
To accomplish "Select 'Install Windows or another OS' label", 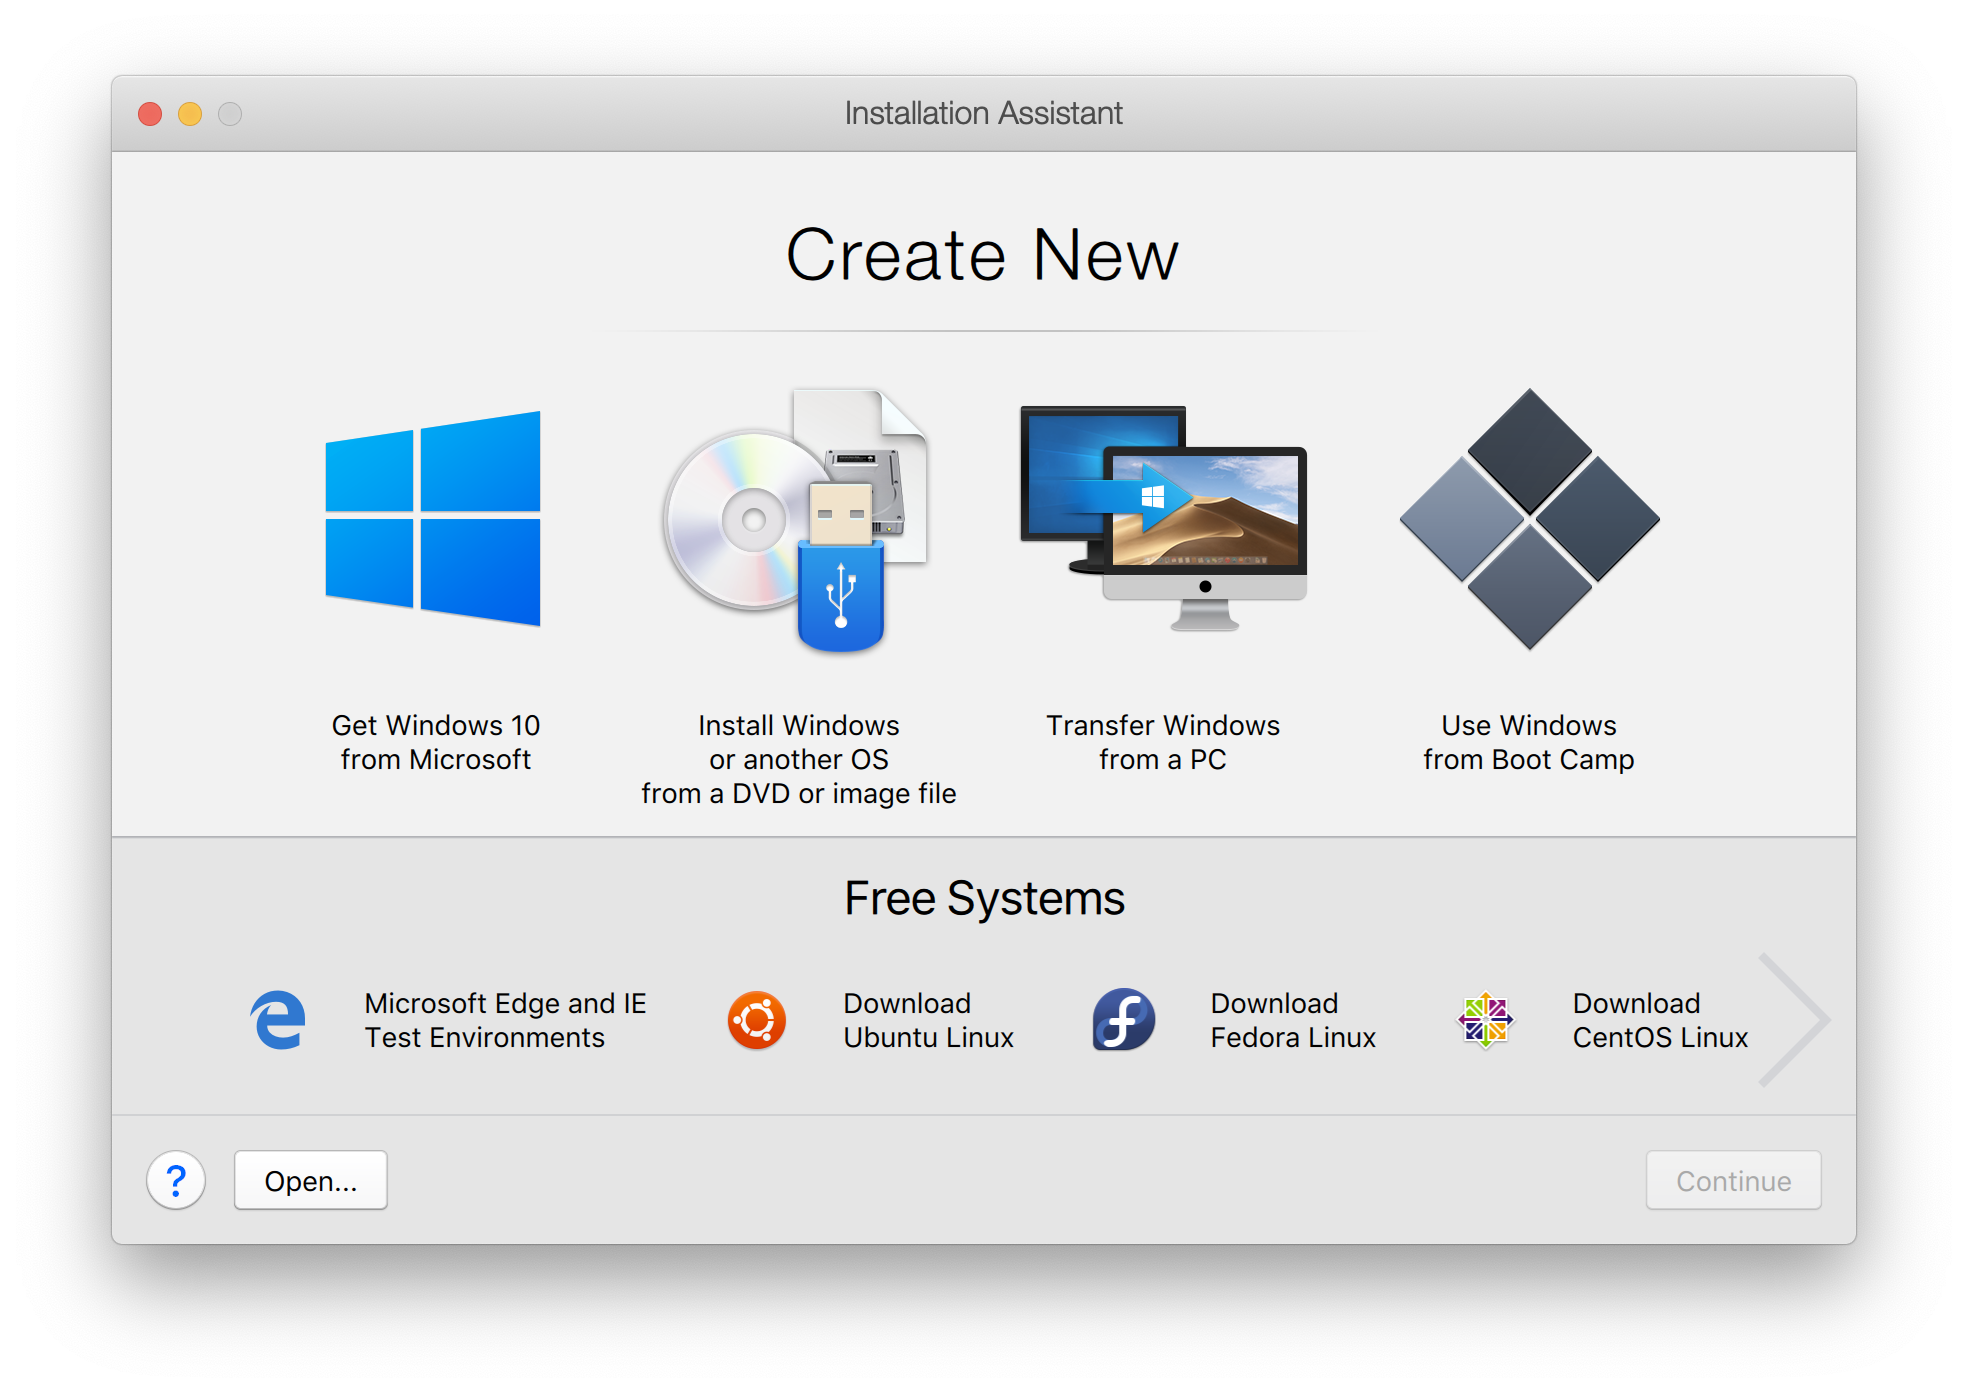I will [x=798, y=759].
